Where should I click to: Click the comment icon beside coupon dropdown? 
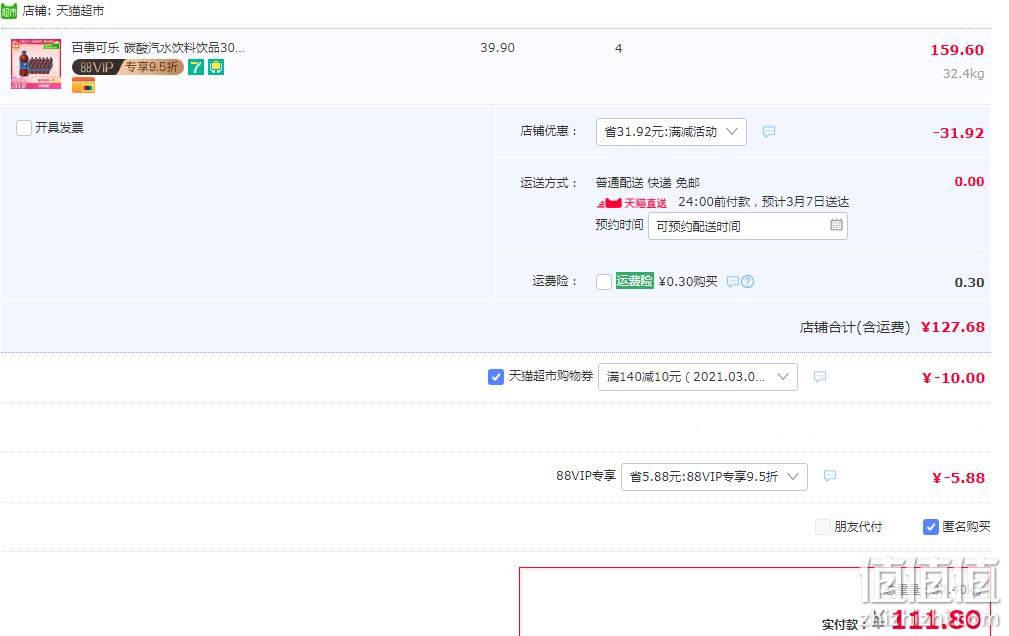819,376
